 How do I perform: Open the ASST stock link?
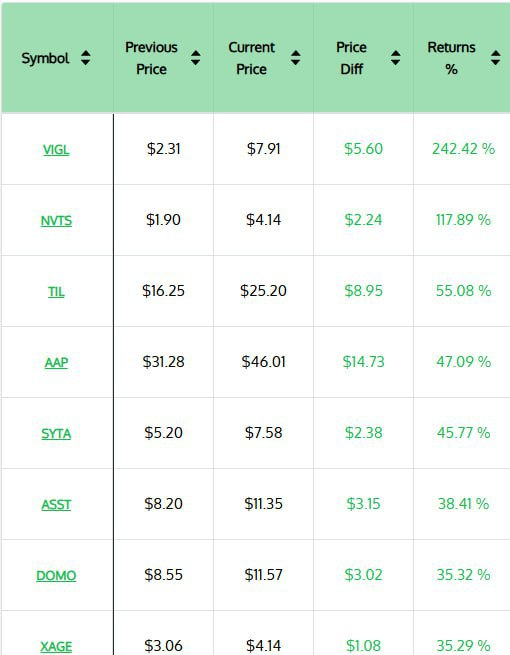tap(56, 505)
